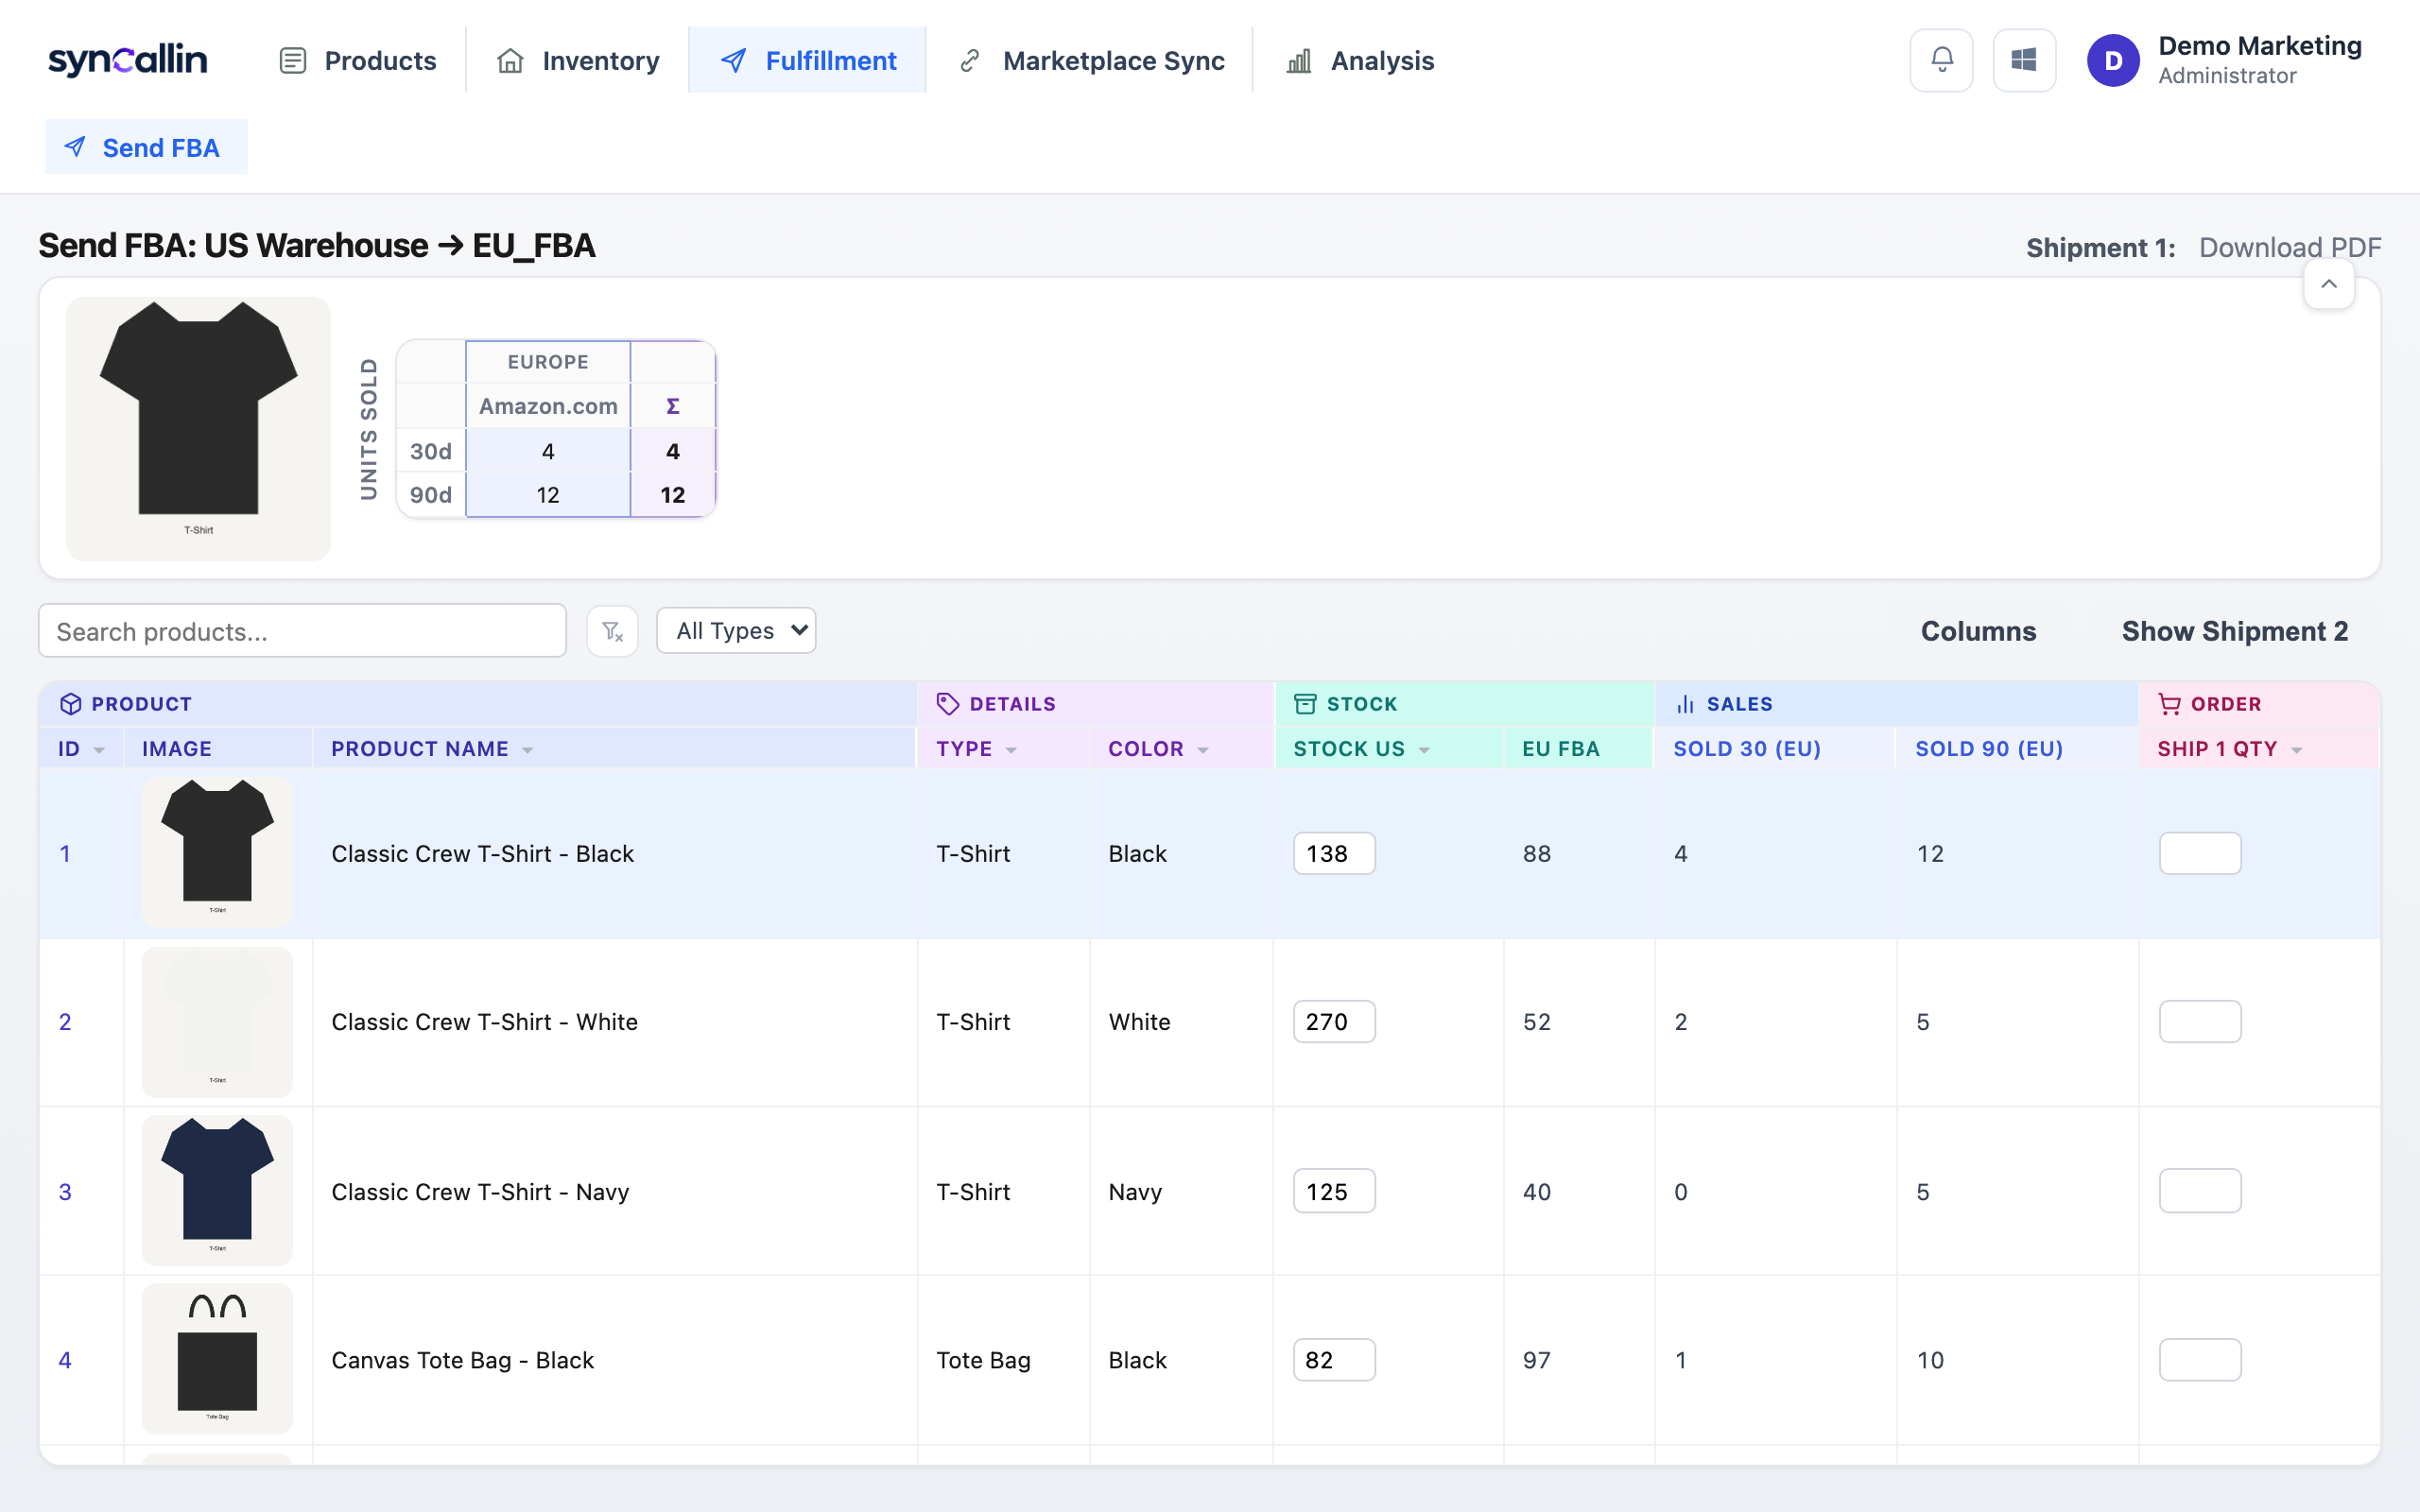Click the Send FBA paper plane icon
The image size is (2420, 1512).
(75, 147)
